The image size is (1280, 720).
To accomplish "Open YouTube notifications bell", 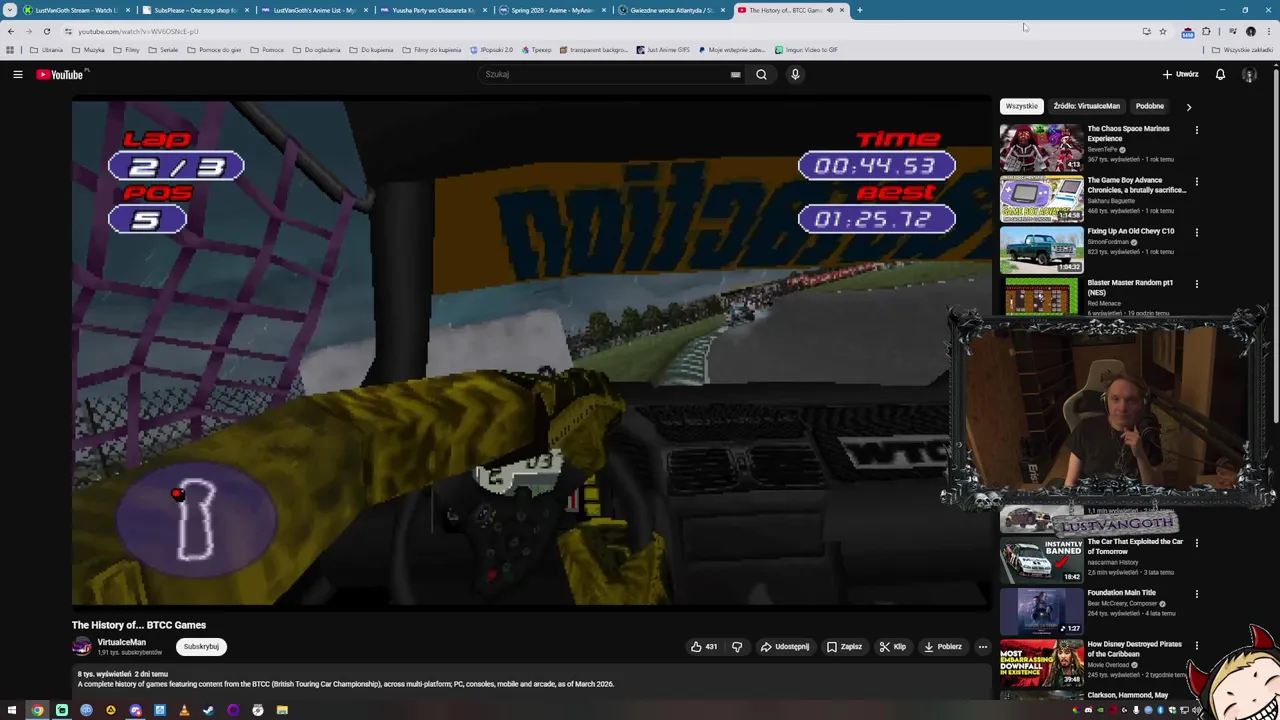I will tap(1220, 74).
